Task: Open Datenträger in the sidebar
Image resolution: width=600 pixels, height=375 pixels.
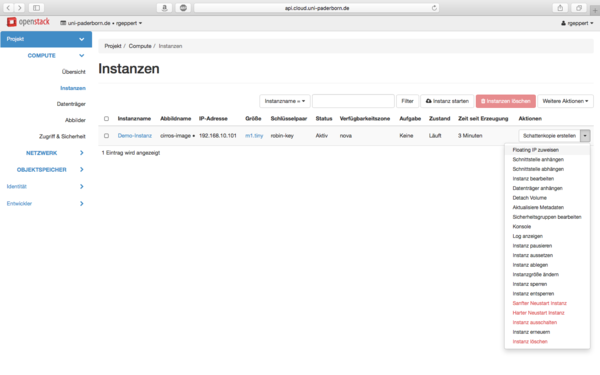Action: [x=71, y=104]
